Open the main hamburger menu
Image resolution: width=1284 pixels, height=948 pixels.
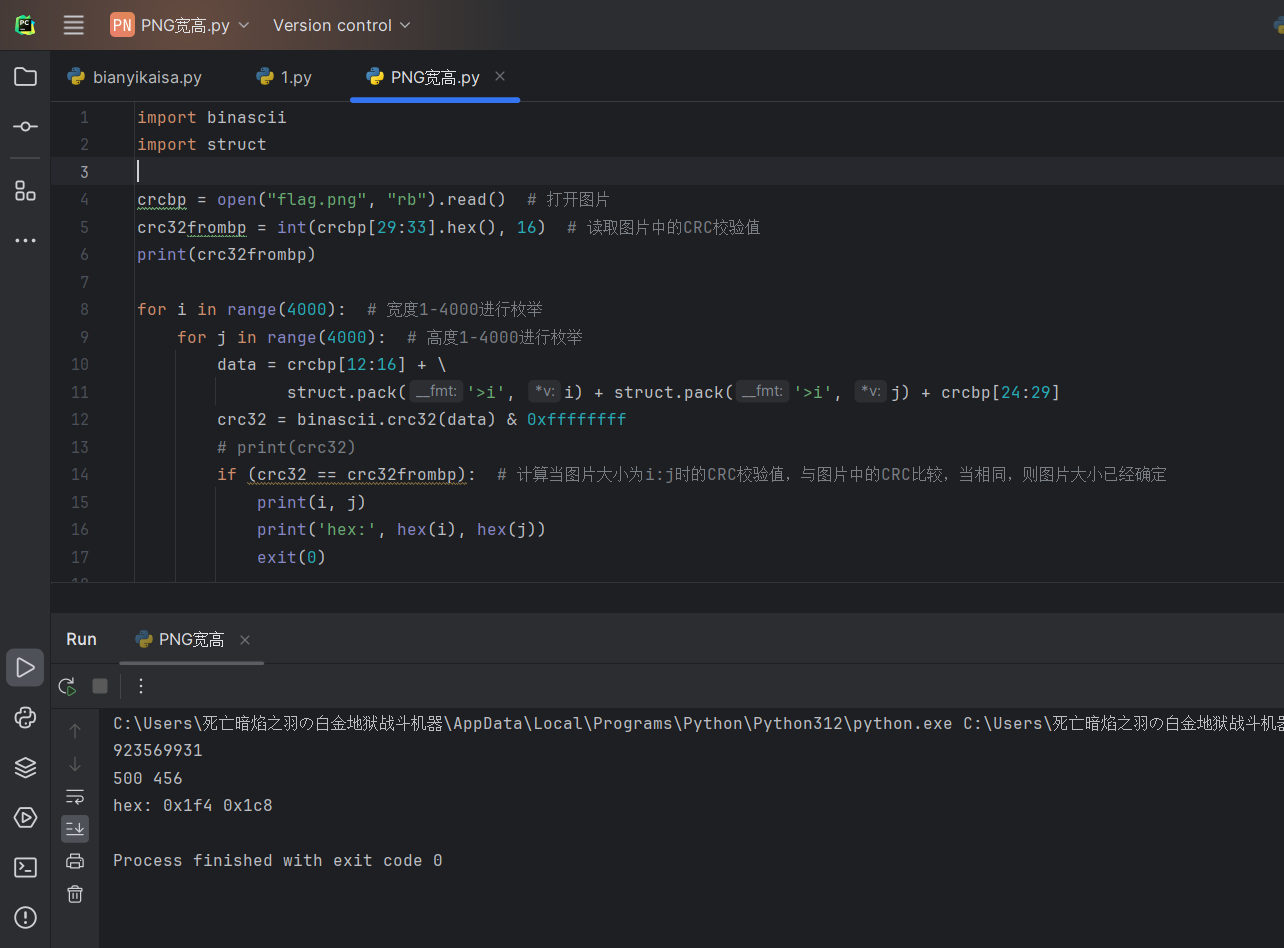(x=73, y=25)
